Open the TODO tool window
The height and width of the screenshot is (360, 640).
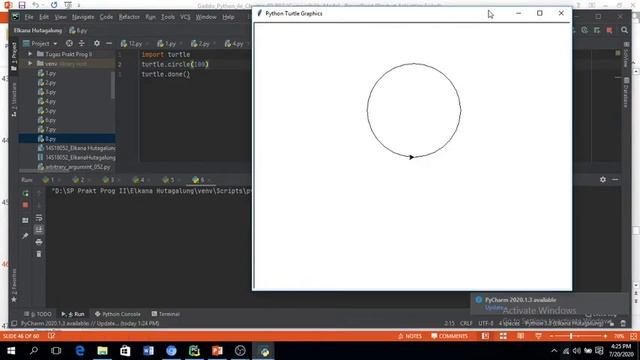tap(38, 314)
